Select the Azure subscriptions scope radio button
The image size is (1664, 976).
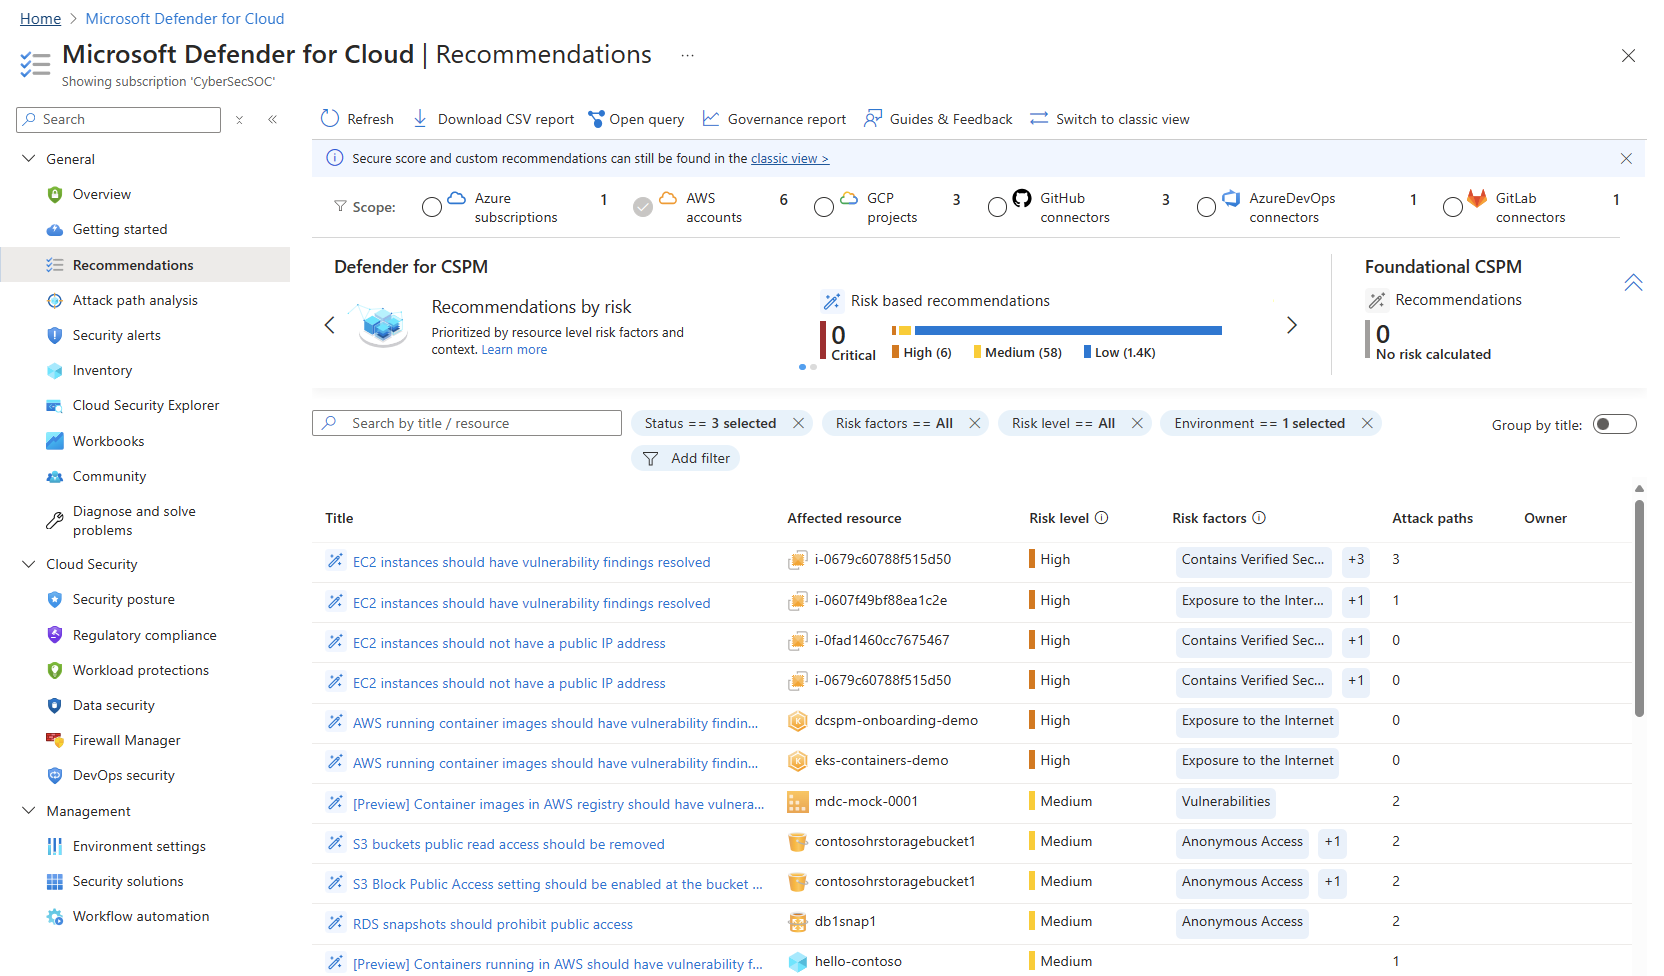[432, 207]
